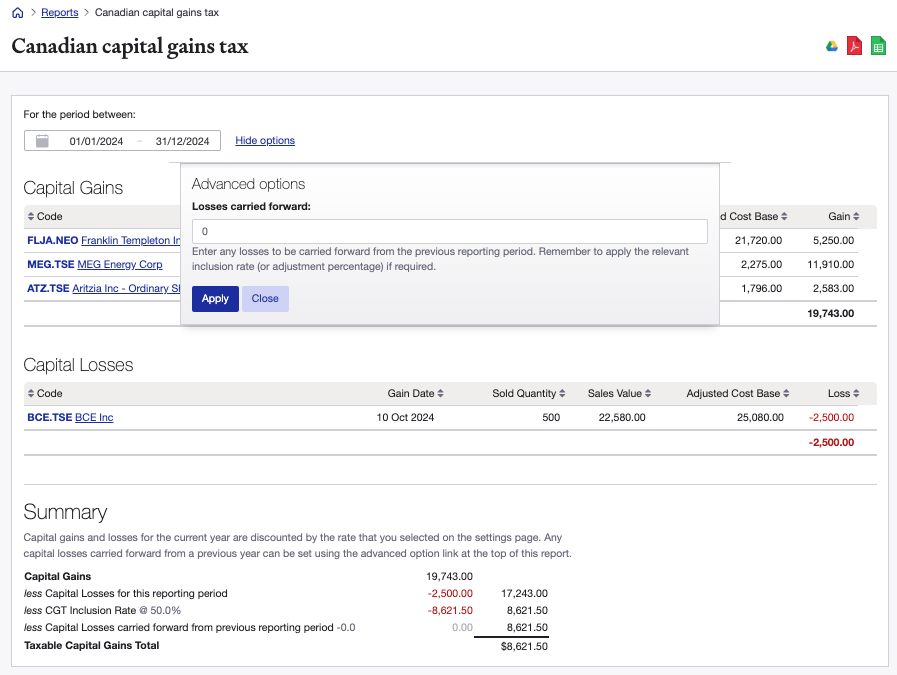This screenshot has height=675, width=897.
Task: Select the 17,243.00 summary subtotal
Action: (524, 593)
